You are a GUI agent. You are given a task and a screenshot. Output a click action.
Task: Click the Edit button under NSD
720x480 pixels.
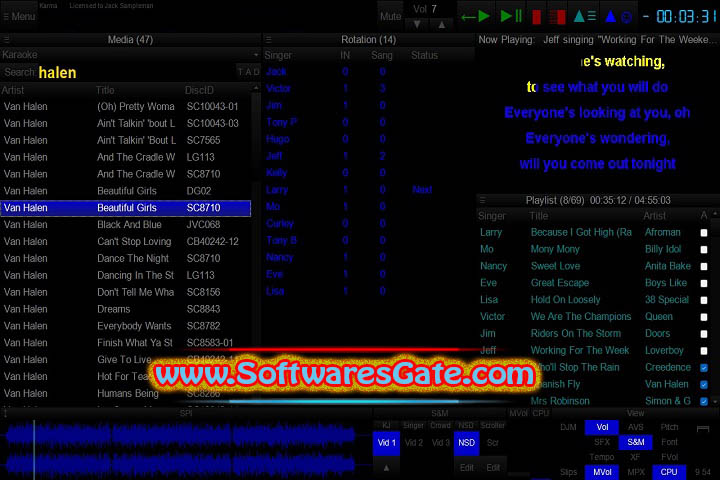467,468
